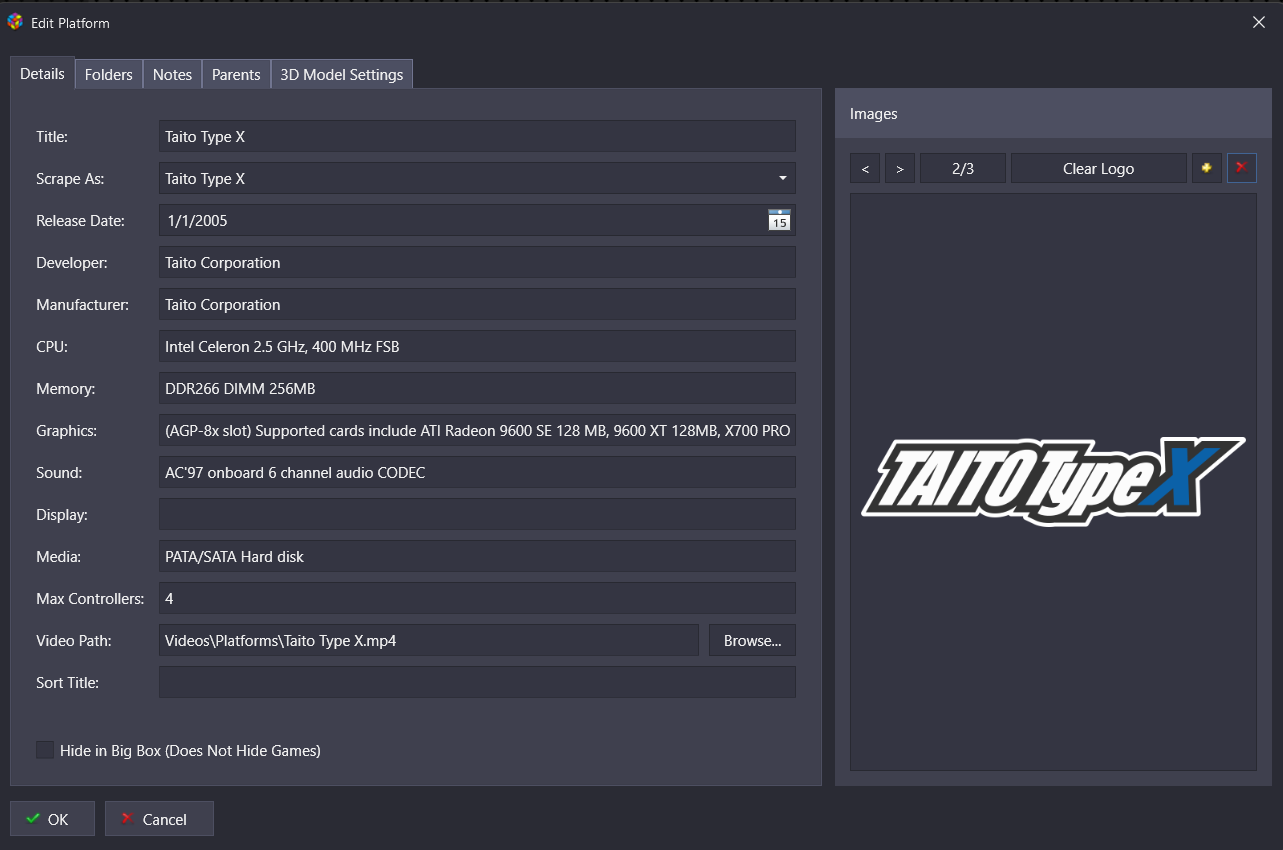Confirm changes with OK button

tap(52, 819)
